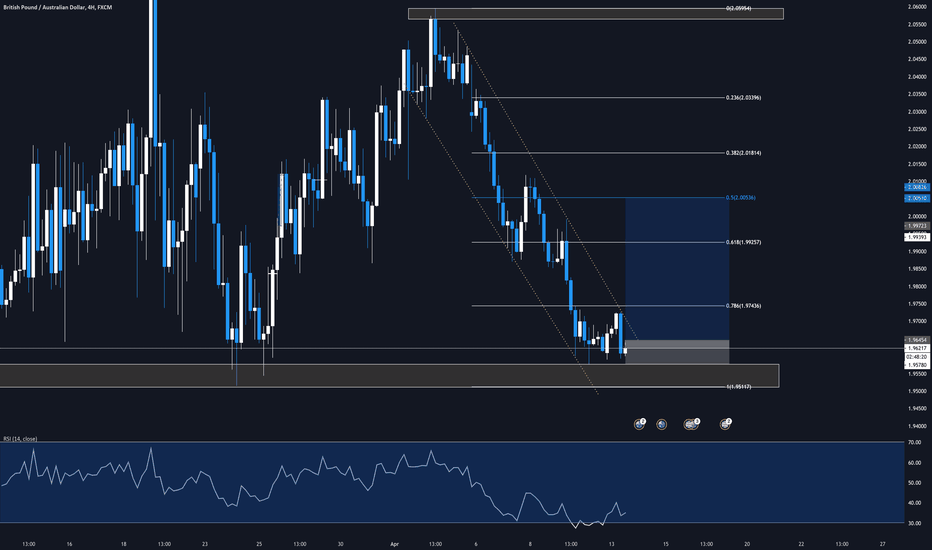Click the 16 date label on the time axis
Screen dimensions: 932x550
click(x=70, y=543)
